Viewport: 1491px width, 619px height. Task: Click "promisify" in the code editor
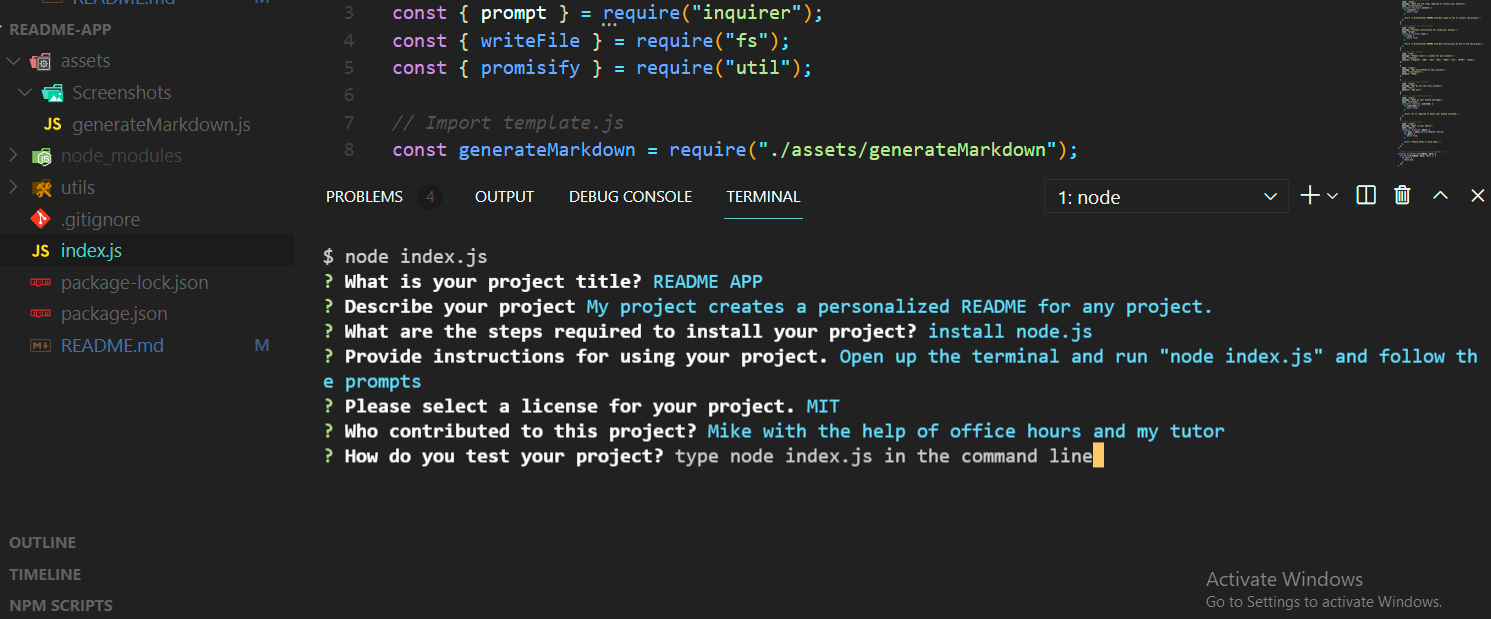tap(530, 68)
